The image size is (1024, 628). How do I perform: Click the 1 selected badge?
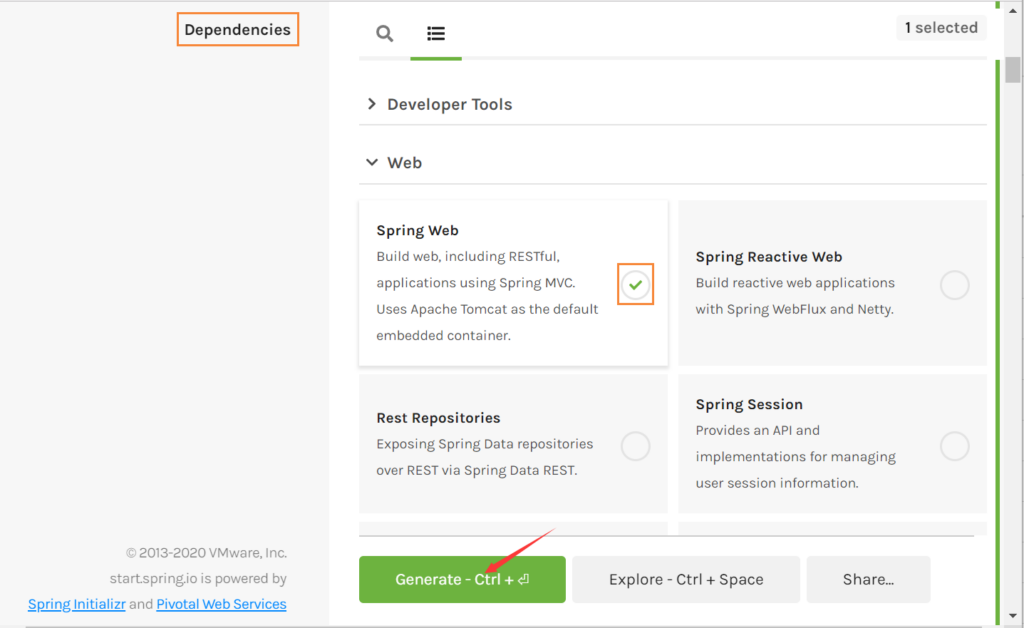coord(941,27)
